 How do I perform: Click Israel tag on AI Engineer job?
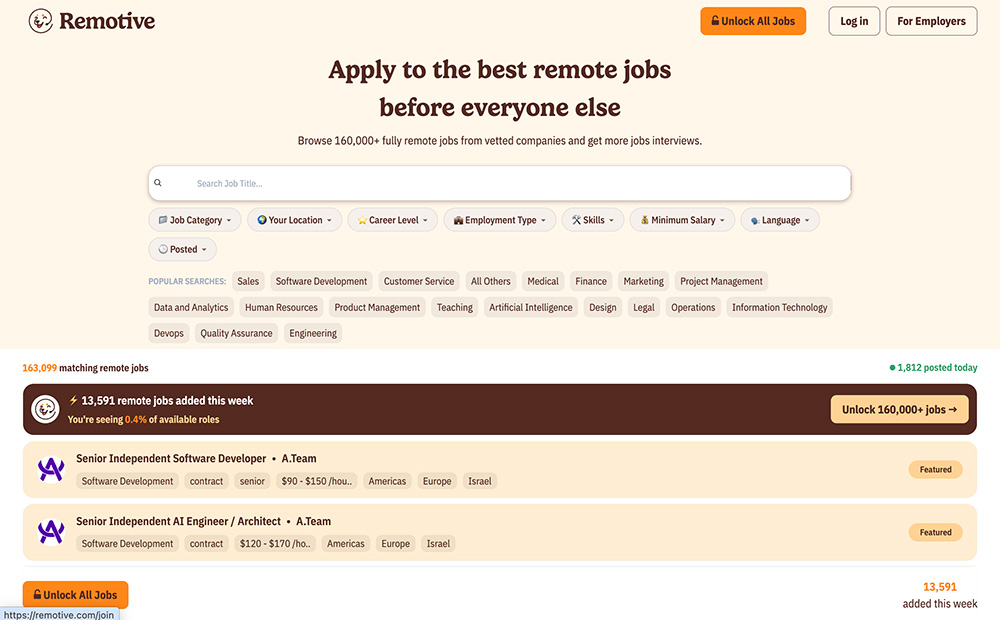[438, 543]
